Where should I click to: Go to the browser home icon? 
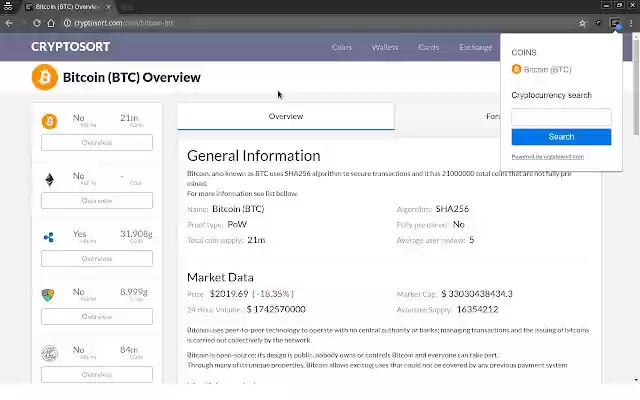51,23
